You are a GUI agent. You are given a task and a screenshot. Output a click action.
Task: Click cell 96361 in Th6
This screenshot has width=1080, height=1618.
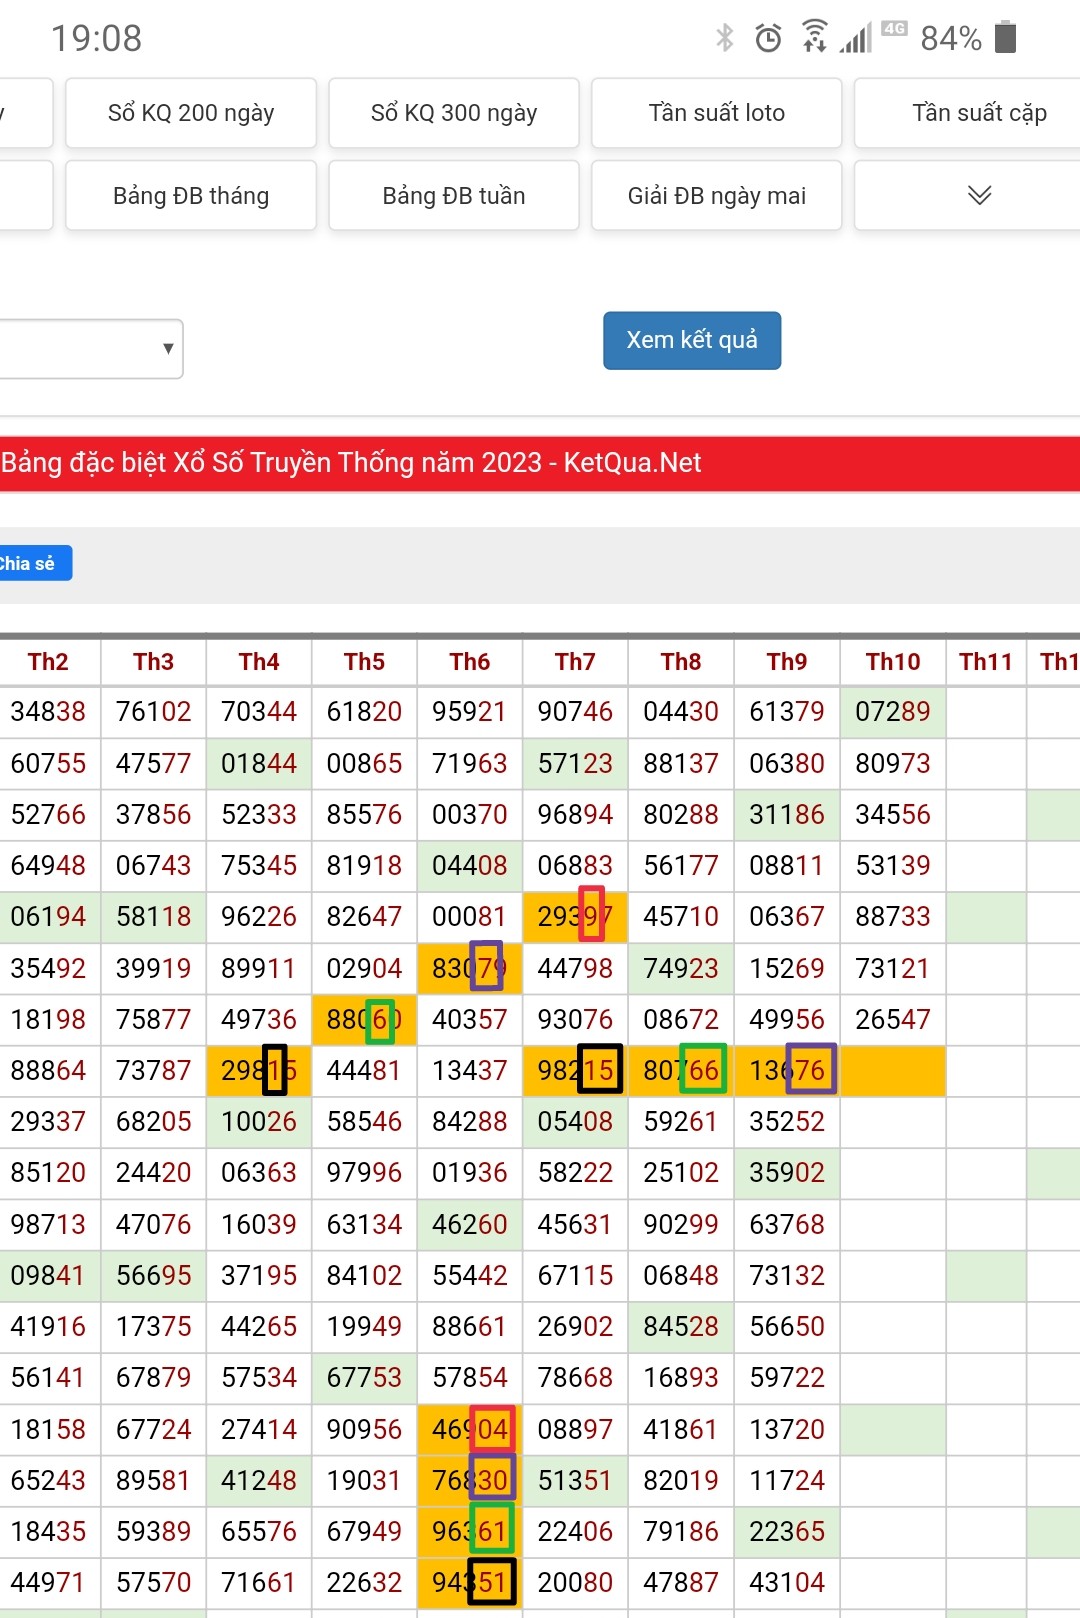[x=470, y=1532]
